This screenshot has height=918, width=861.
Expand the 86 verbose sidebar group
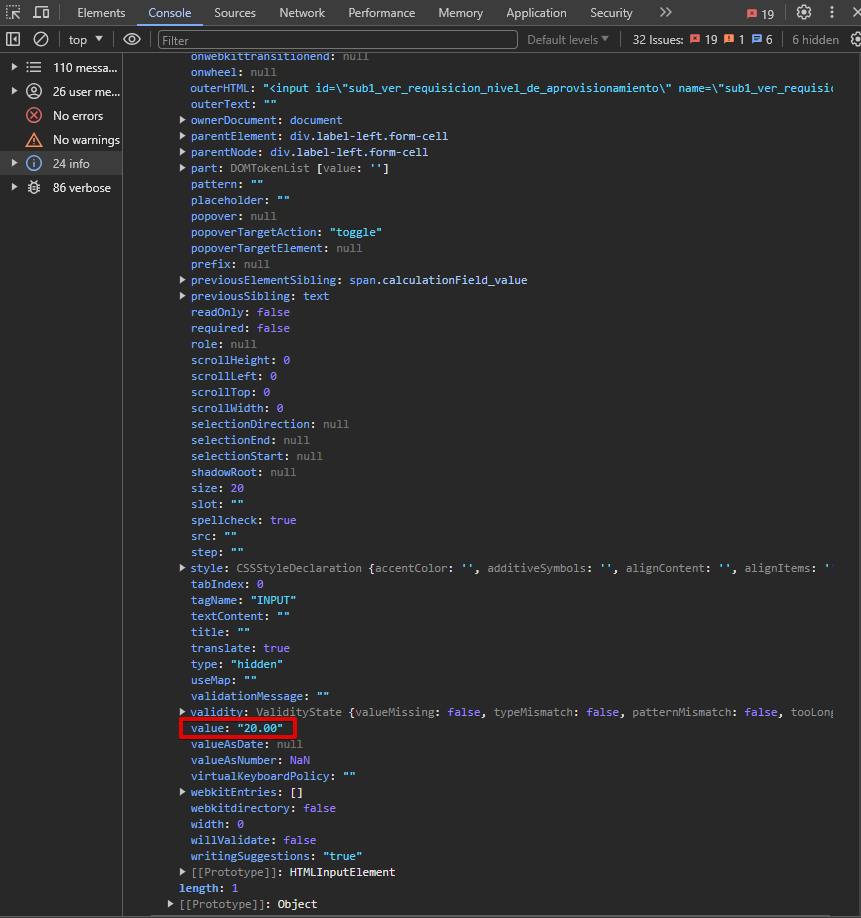13,187
